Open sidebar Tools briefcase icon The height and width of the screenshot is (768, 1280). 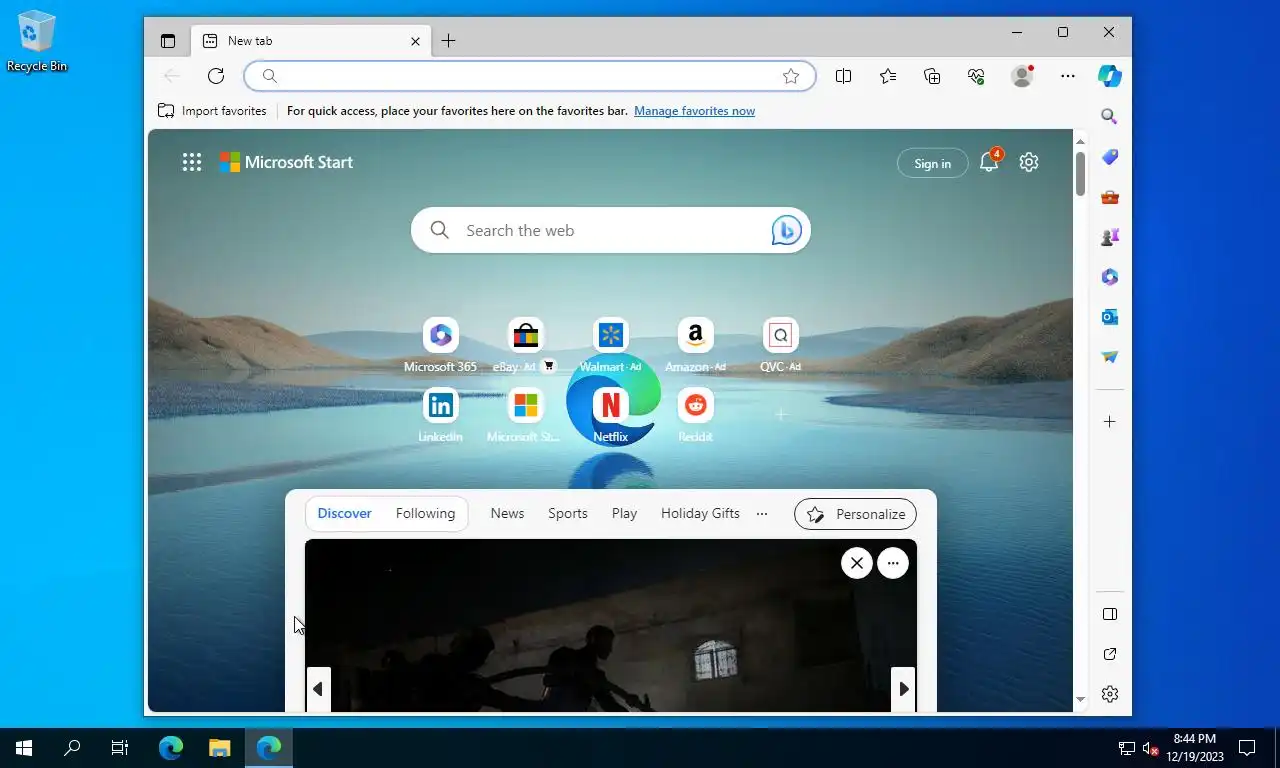click(x=1109, y=197)
